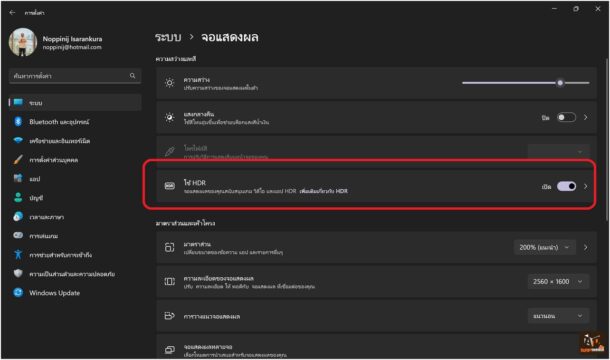The width and height of the screenshot is (610, 360).
Task: Click the display resolution icon
Action: click(169, 281)
